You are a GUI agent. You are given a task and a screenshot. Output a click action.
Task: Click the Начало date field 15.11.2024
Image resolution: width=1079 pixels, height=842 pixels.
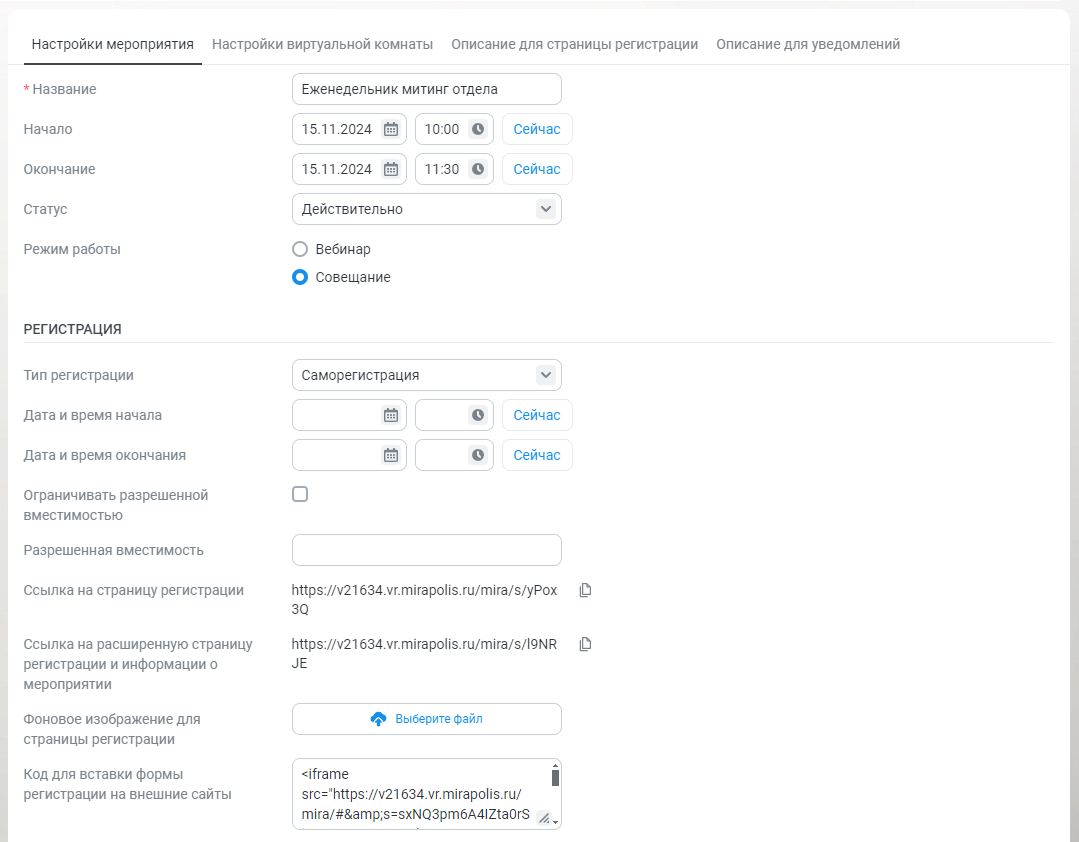click(x=350, y=129)
